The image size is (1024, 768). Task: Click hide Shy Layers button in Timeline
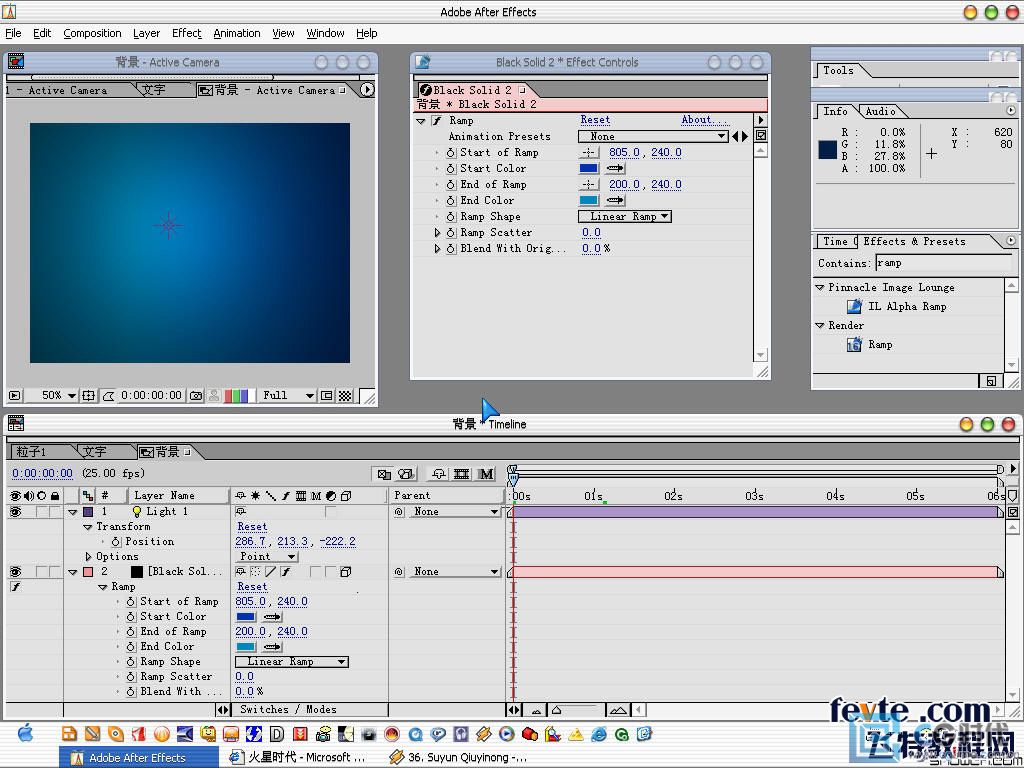click(438, 474)
